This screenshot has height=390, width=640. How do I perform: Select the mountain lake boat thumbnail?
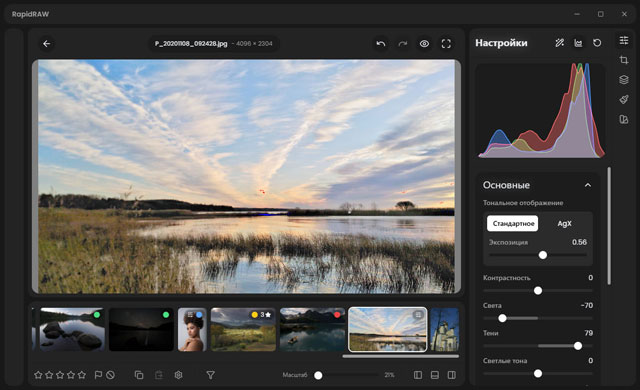[x=313, y=329]
